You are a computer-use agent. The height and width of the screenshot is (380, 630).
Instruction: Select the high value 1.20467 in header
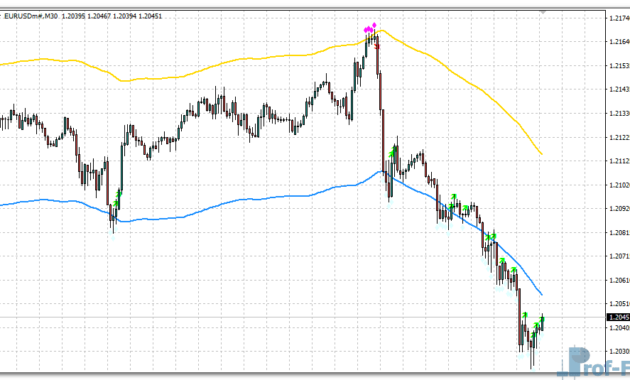pos(99,16)
